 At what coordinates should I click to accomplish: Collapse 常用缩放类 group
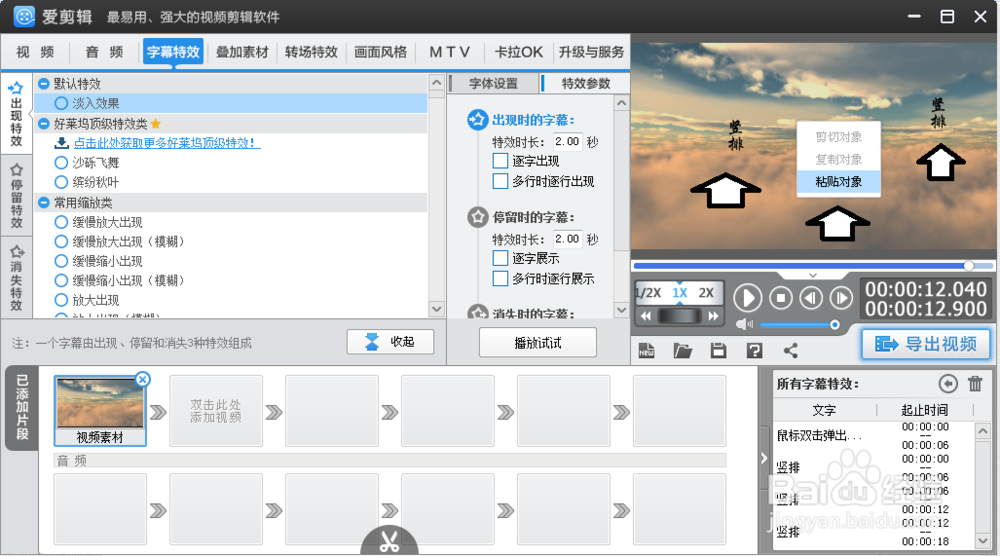pos(43,203)
